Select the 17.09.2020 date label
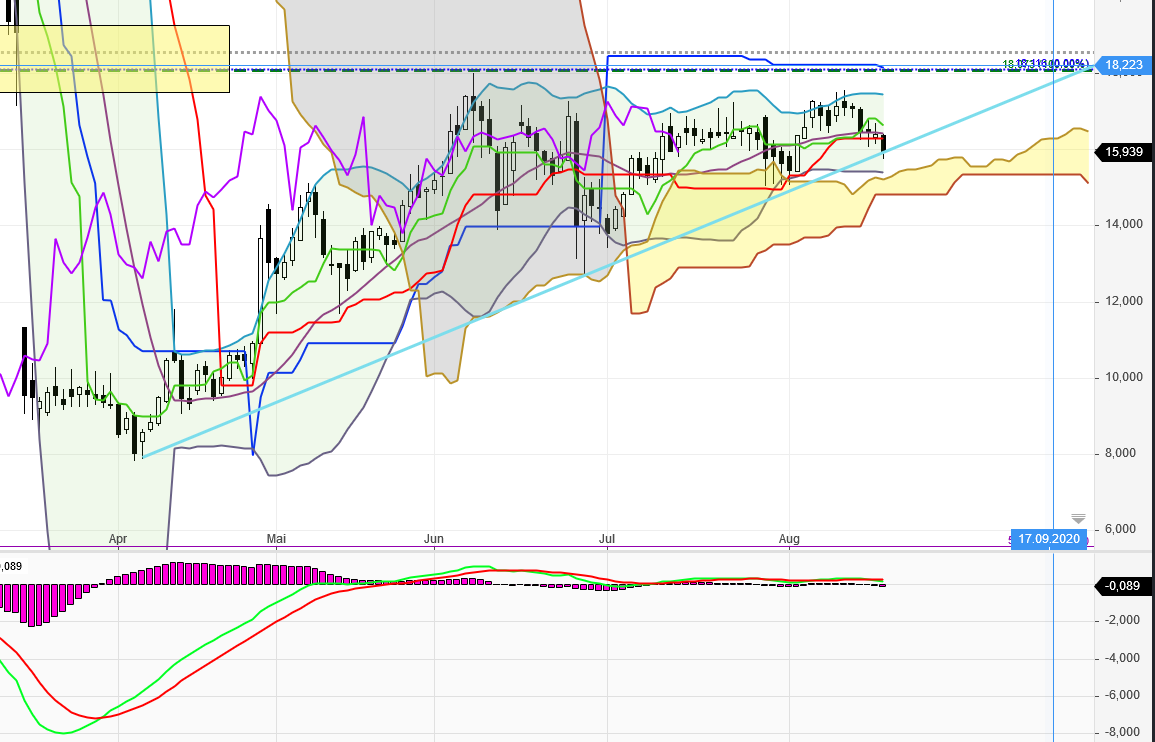This screenshot has width=1155, height=742. coord(1048,539)
